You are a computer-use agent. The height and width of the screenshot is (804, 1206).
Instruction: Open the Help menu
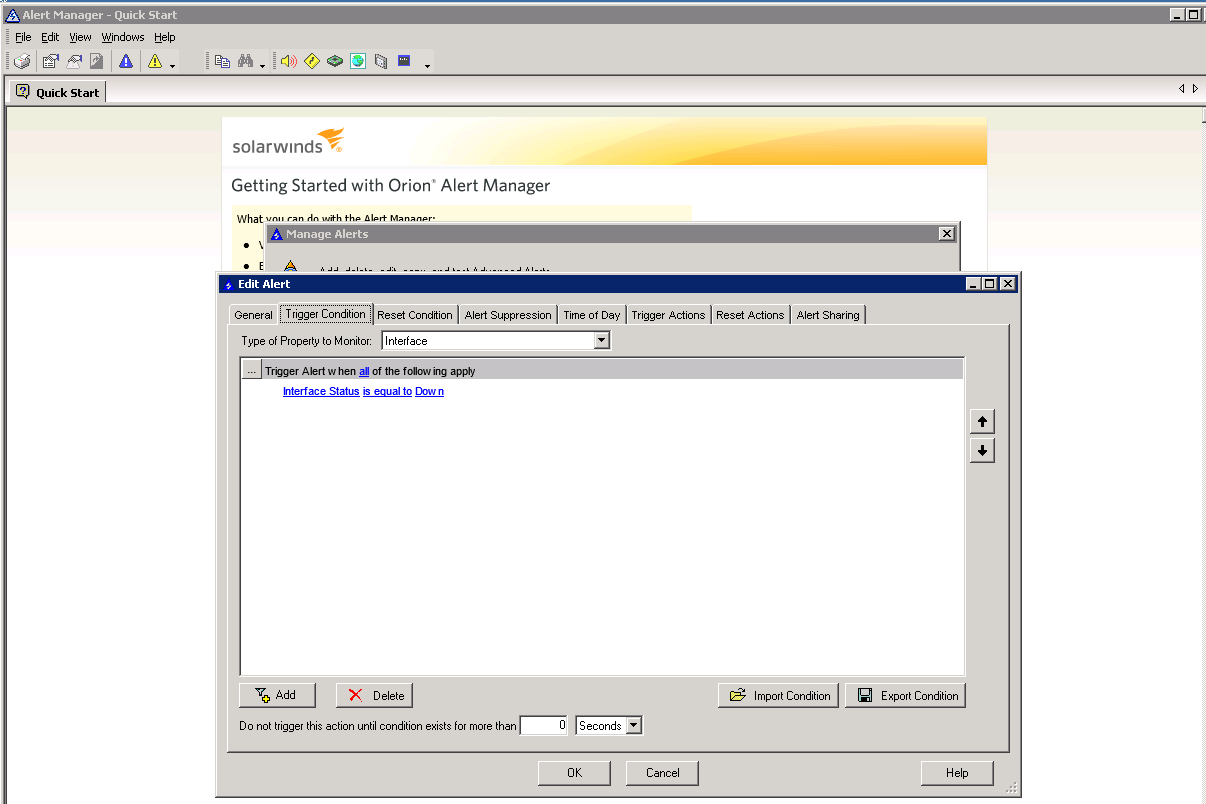coord(165,37)
